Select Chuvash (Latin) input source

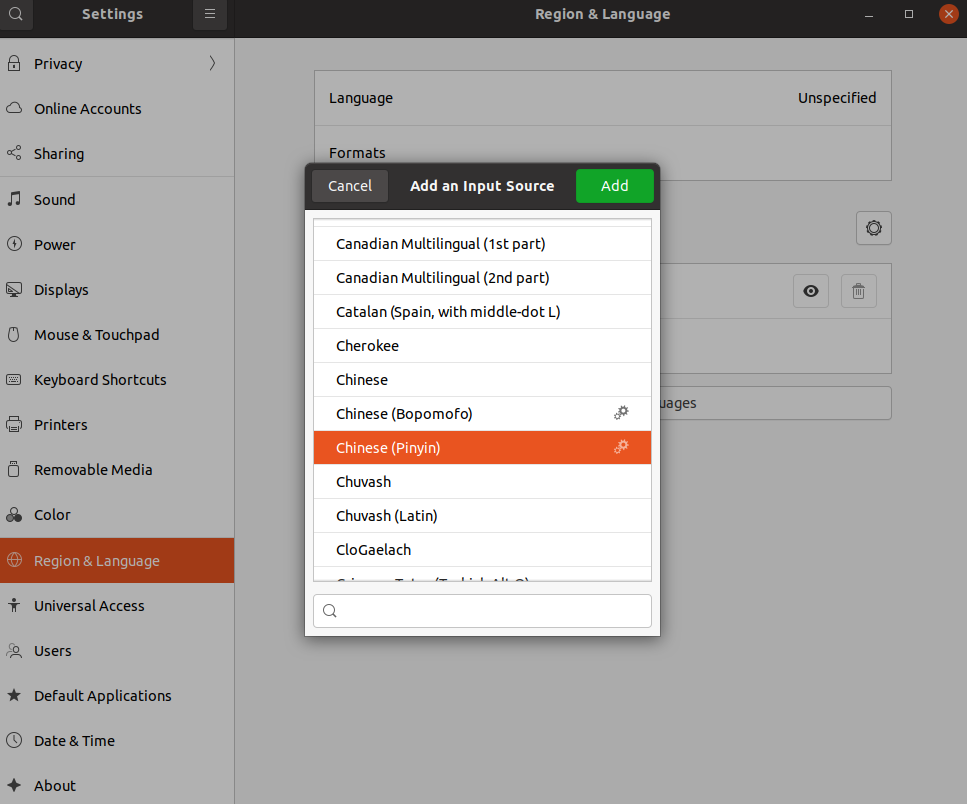click(x=482, y=515)
